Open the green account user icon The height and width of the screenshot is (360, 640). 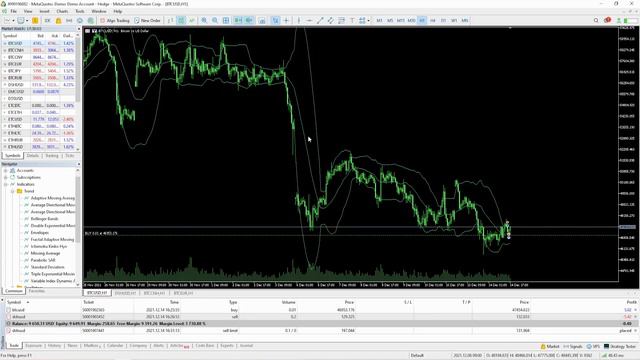point(619,20)
